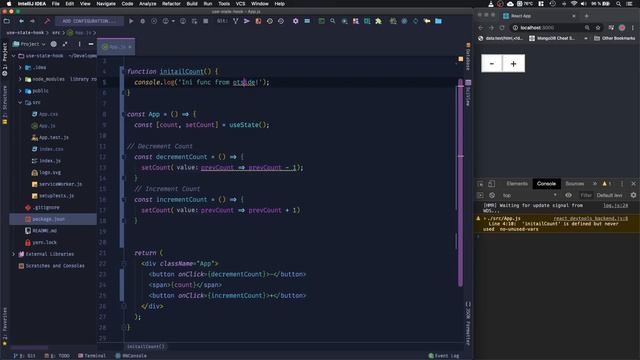Open the Navigate menu
This screenshot has height=360, width=640.
106,4
